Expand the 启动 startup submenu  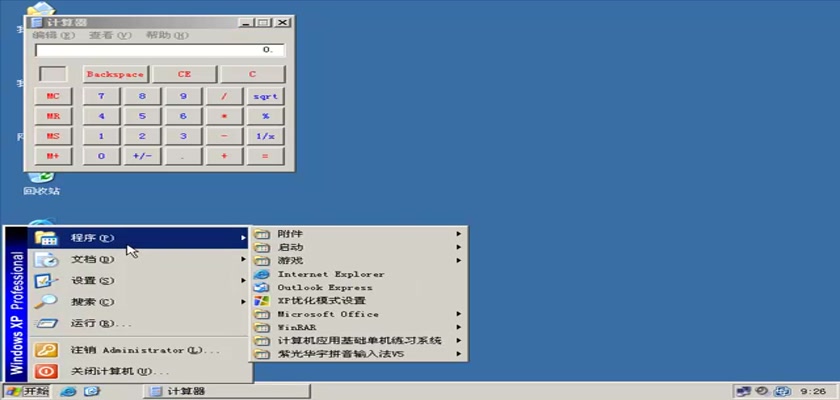(359, 247)
